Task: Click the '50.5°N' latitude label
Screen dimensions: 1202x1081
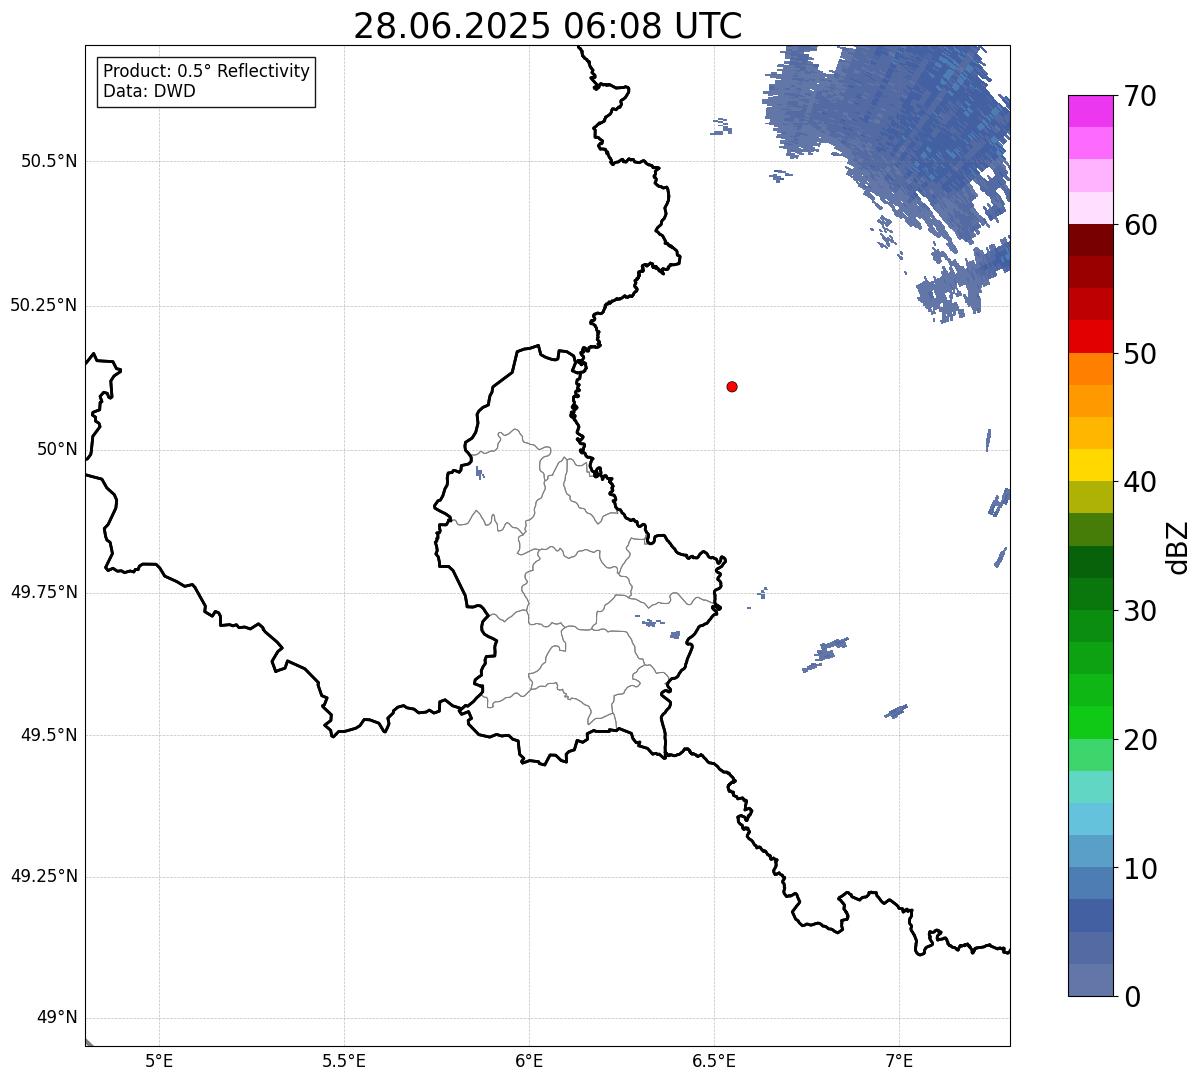Action: (49, 161)
